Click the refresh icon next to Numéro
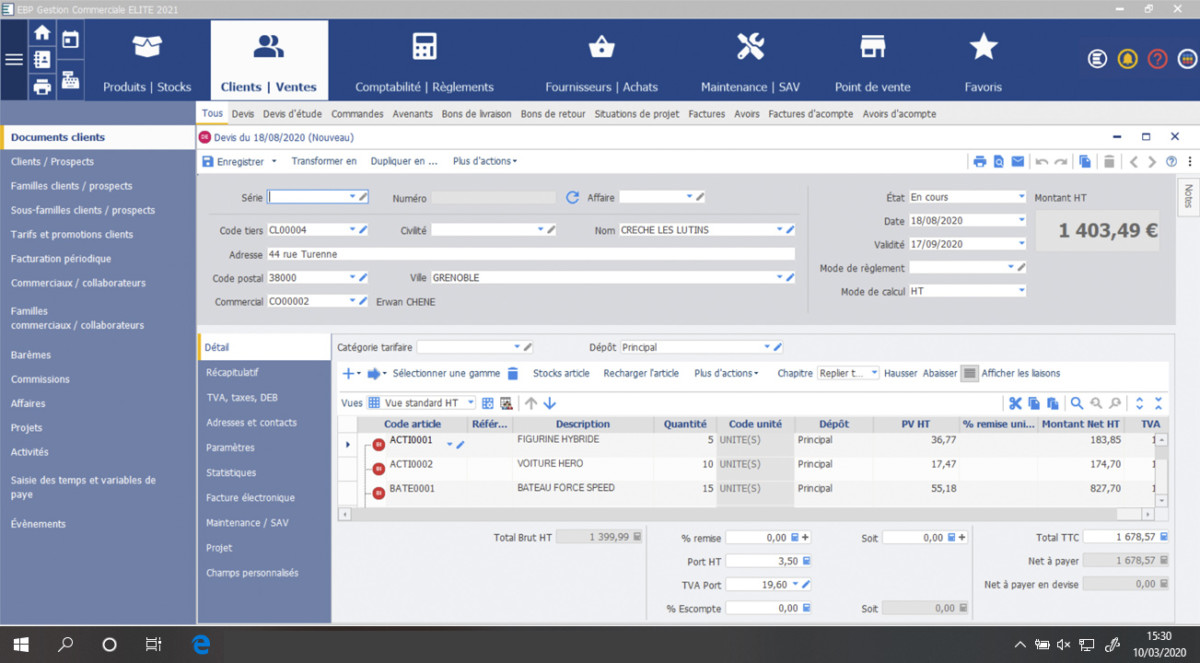Image resolution: width=1200 pixels, height=663 pixels. point(572,197)
